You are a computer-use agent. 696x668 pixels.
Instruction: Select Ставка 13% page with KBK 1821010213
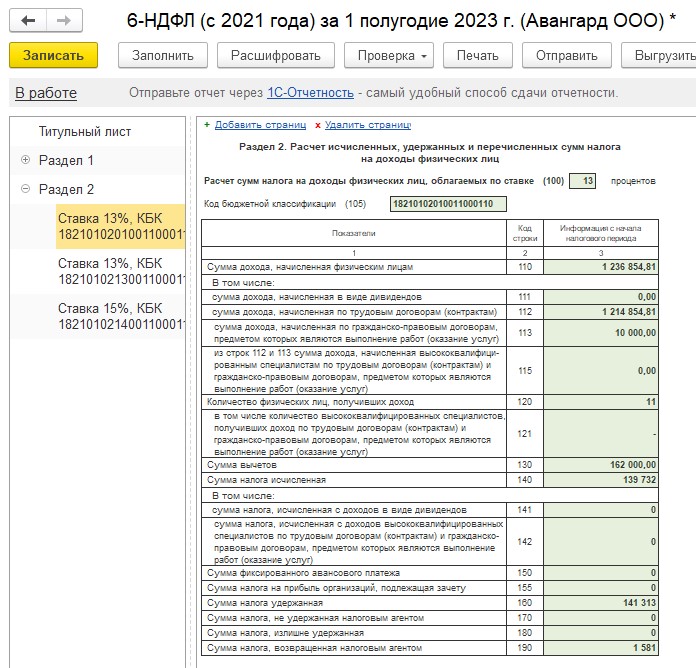(120, 271)
